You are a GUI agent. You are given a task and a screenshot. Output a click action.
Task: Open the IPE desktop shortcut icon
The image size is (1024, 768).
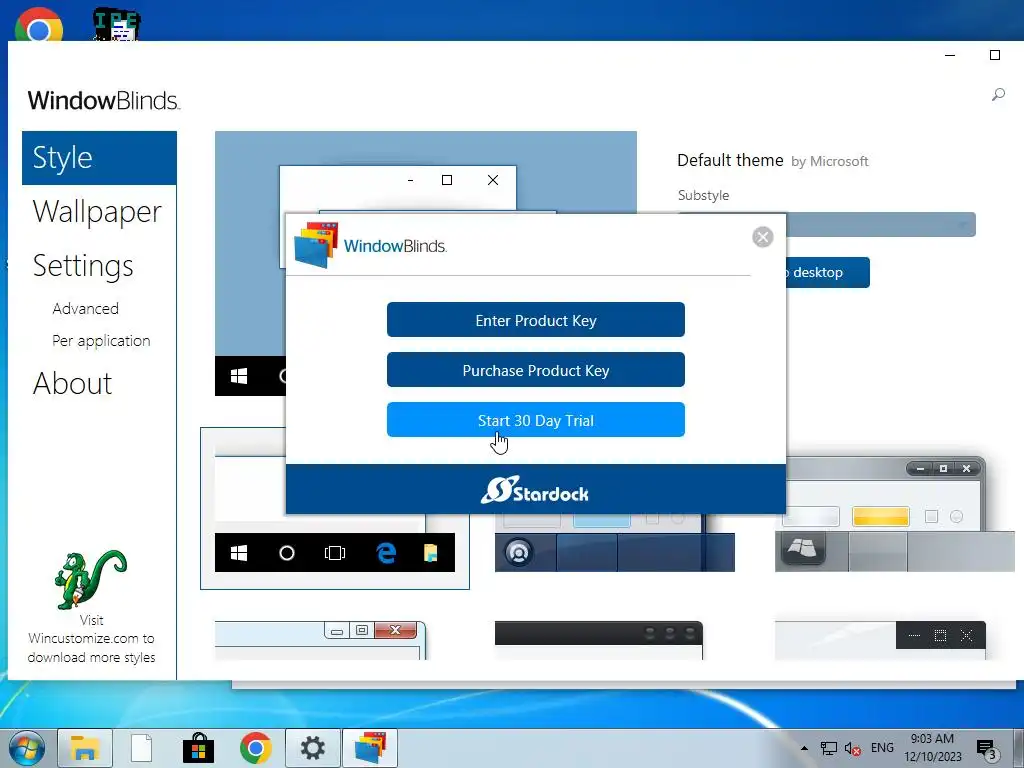coord(117,25)
